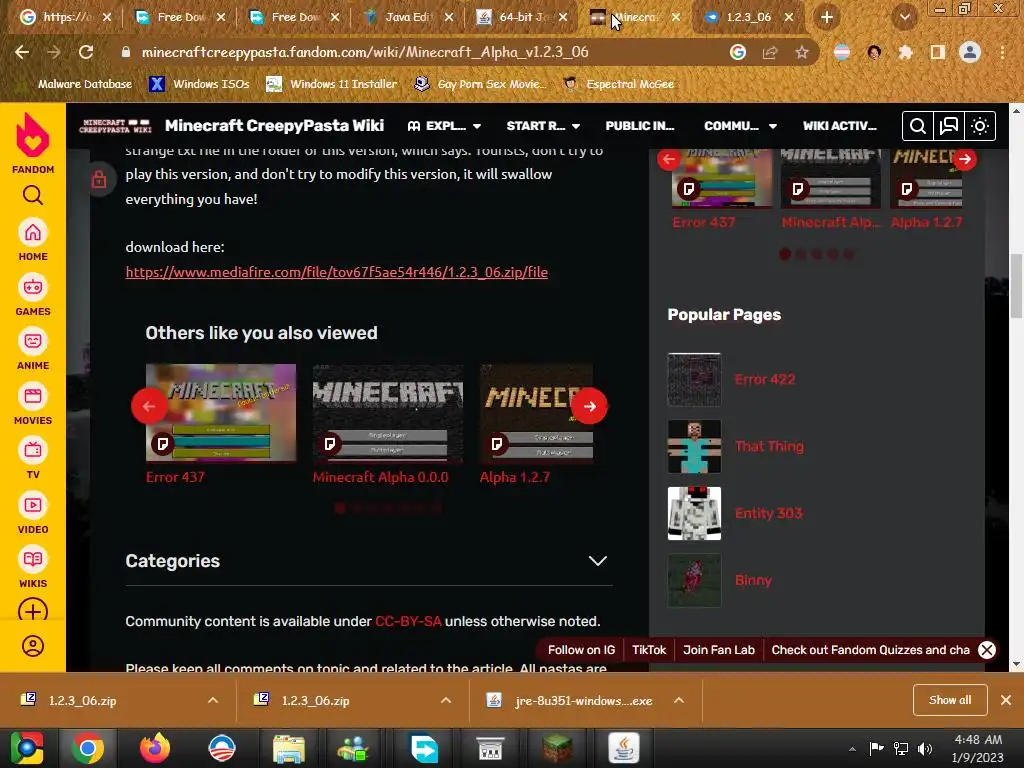The height and width of the screenshot is (768, 1024).
Task: Open the That Thing popular page link
Action: tap(769, 447)
